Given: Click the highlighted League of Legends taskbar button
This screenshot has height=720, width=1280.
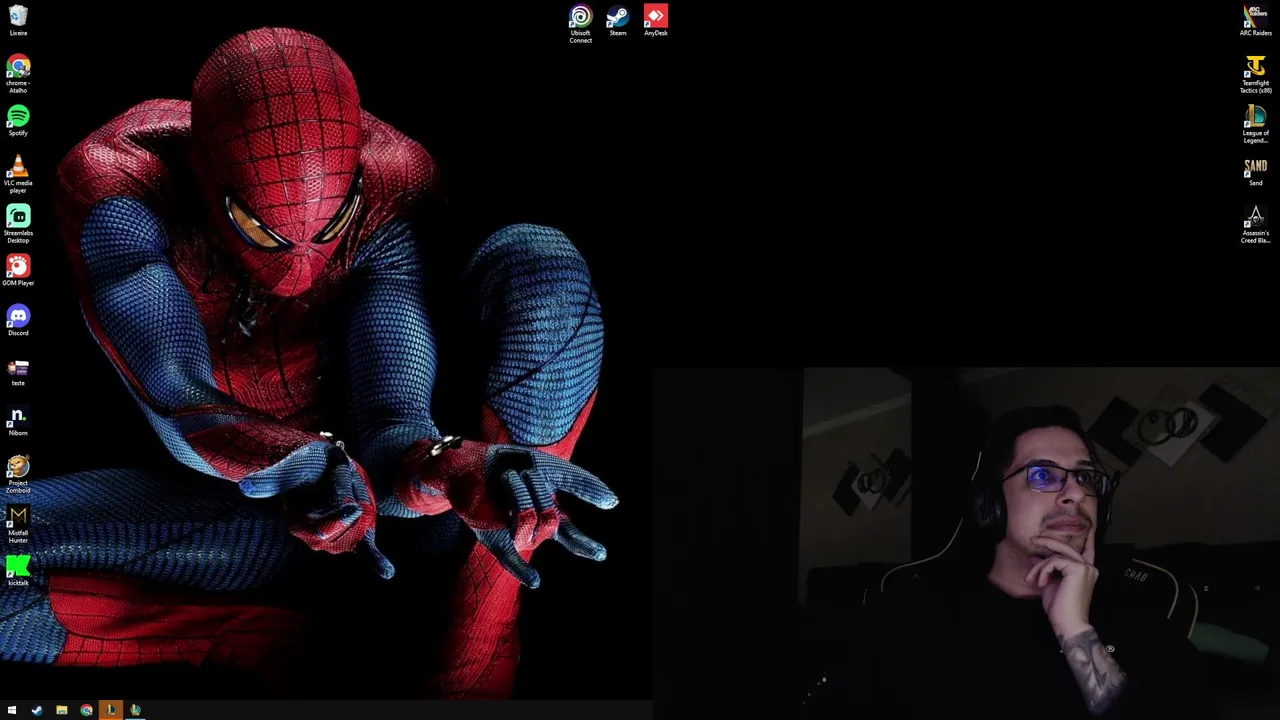Looking at the screenshot, I should [x=111, y=710].
